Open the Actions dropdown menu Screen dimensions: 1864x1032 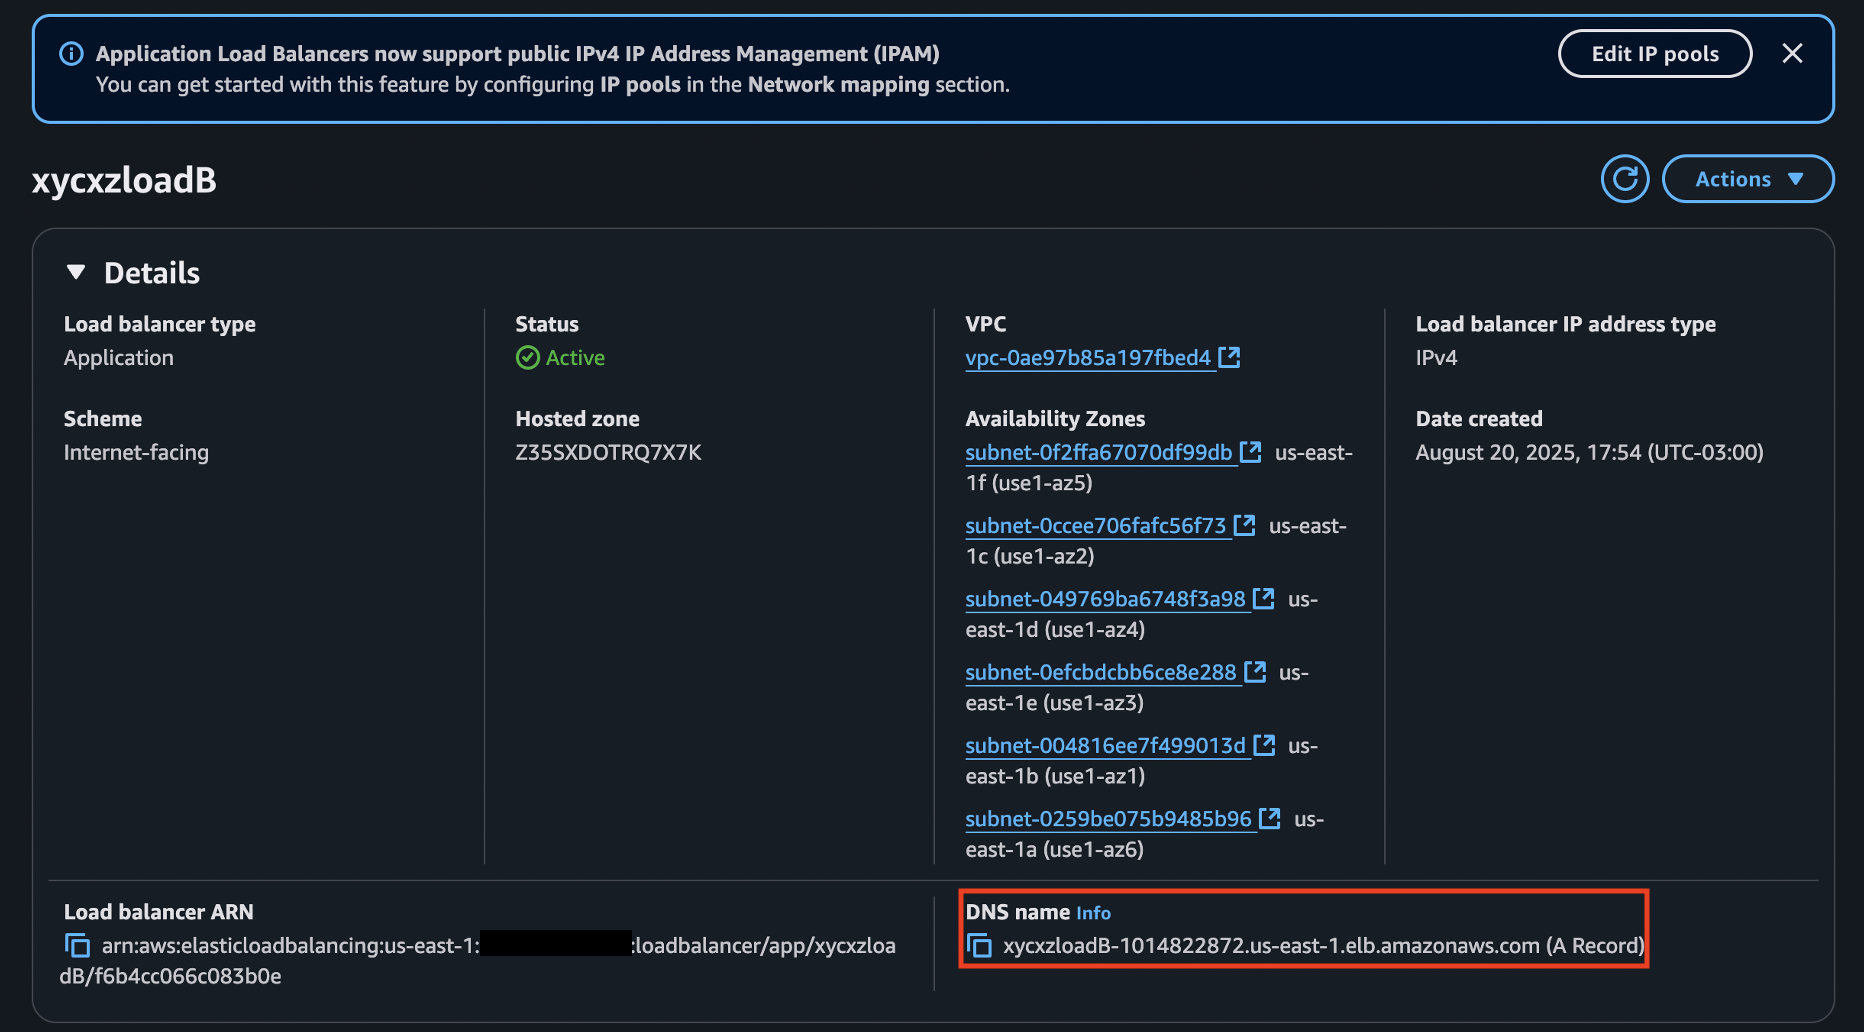click(1748, 178)
